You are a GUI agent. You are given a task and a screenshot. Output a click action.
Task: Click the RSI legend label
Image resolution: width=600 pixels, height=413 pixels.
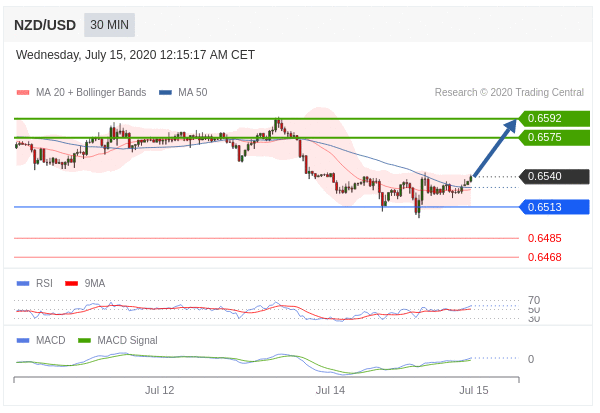(x=44, y=283)
